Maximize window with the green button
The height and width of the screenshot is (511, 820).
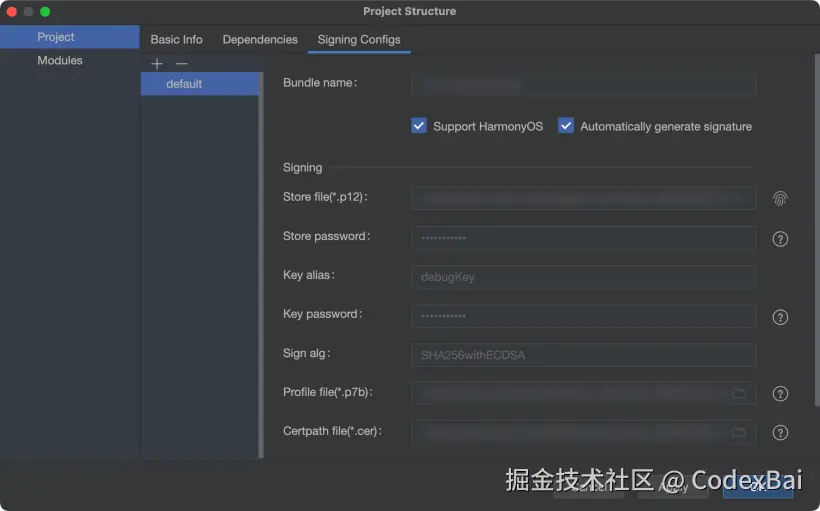[x=45, y=12]
